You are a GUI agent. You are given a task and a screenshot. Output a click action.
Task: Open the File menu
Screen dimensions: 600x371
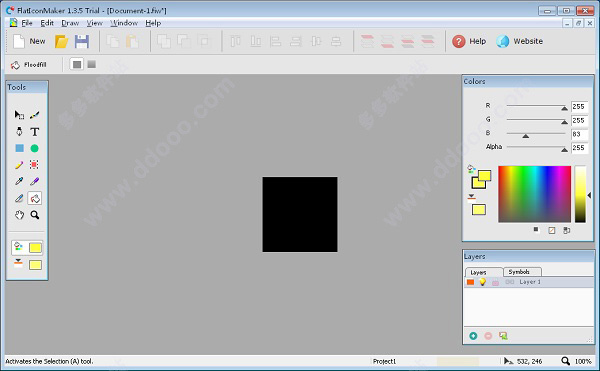click(x=27, y=23)
